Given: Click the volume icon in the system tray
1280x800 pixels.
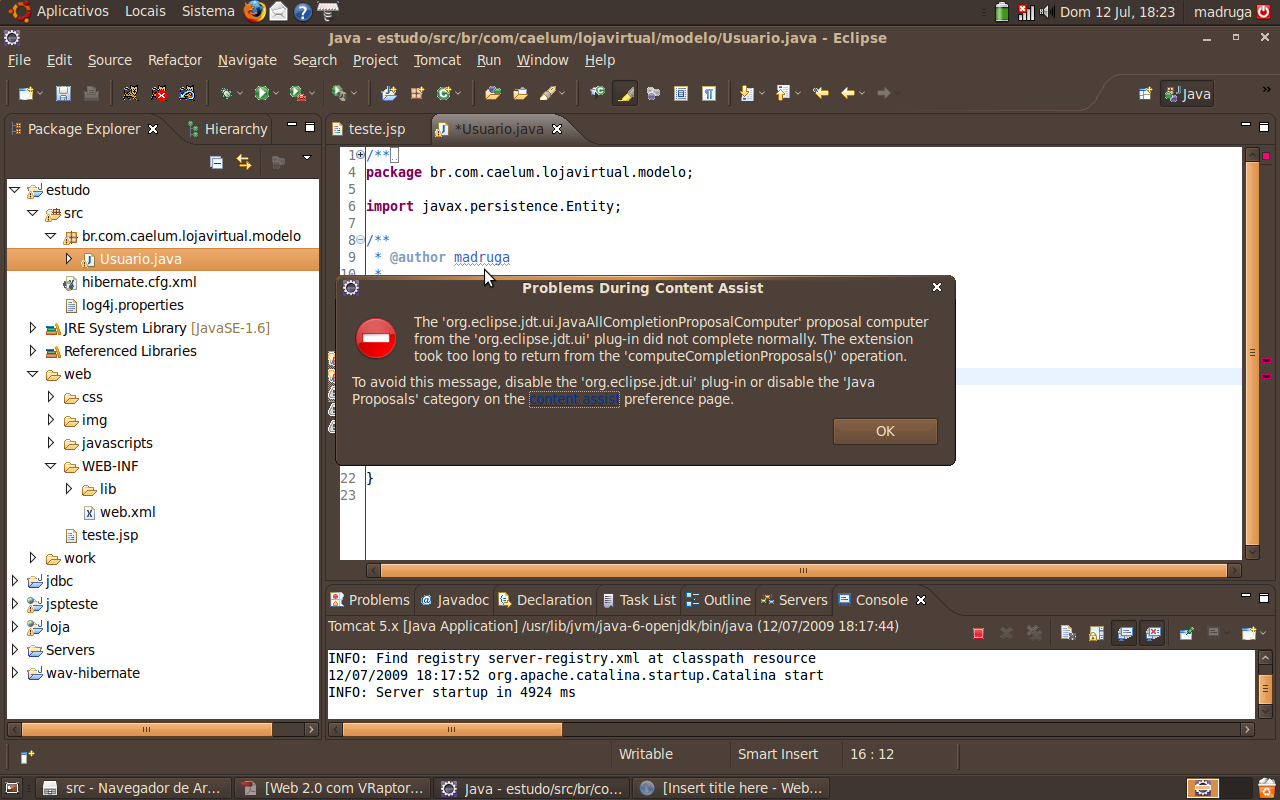Looking at the screenshot, I should (x=1046, y=12).
